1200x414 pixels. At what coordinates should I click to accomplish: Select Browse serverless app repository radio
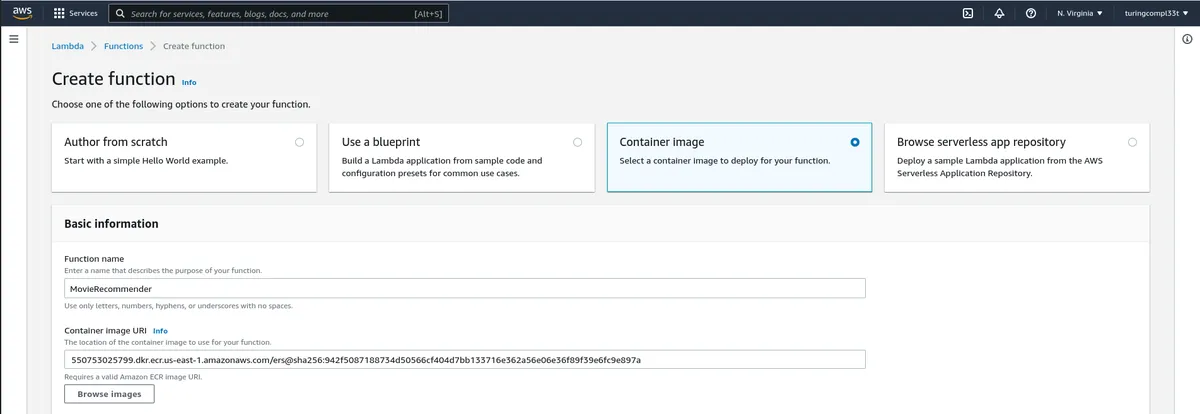click(1132, 142)
